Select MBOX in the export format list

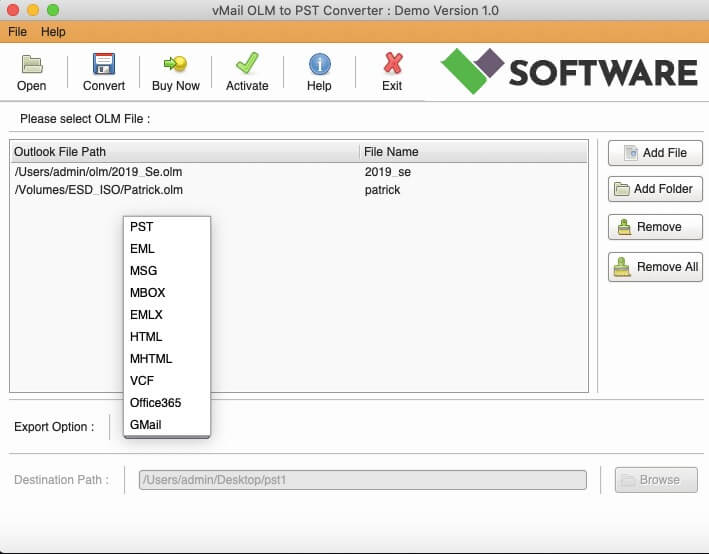tap(147, 293)
